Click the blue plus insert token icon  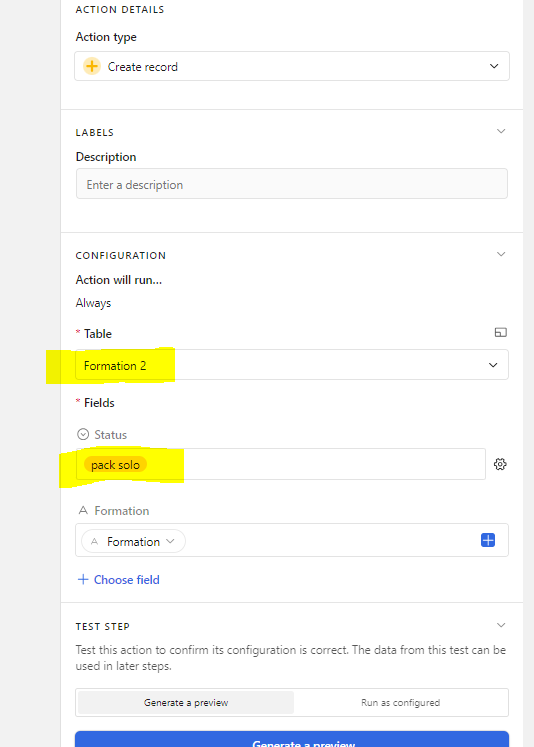(x=488, y=540)
